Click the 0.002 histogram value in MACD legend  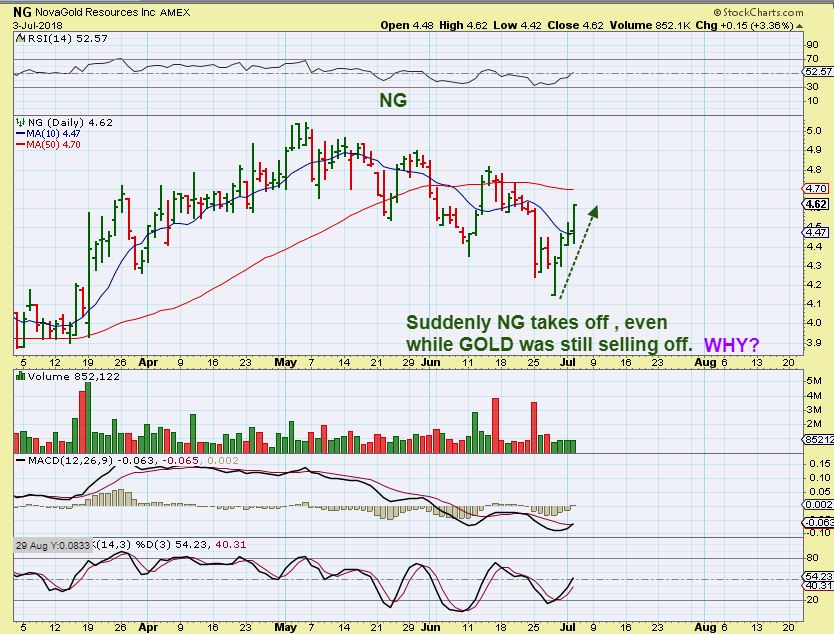[223, 461]
